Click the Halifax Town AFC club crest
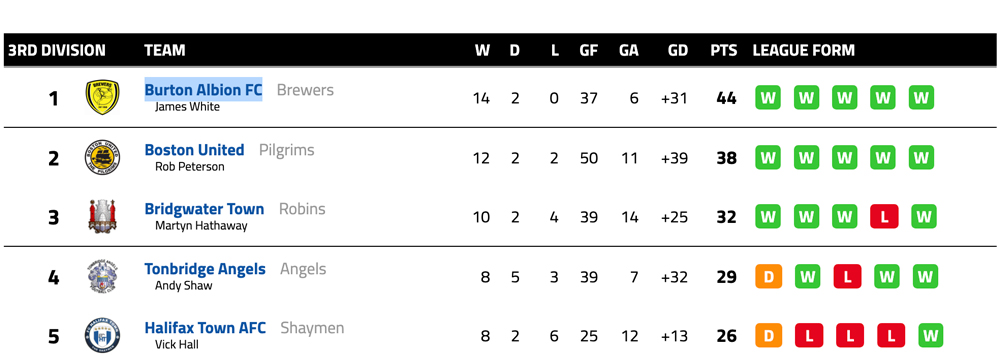 pyautogui.click(x=103, y=335)
